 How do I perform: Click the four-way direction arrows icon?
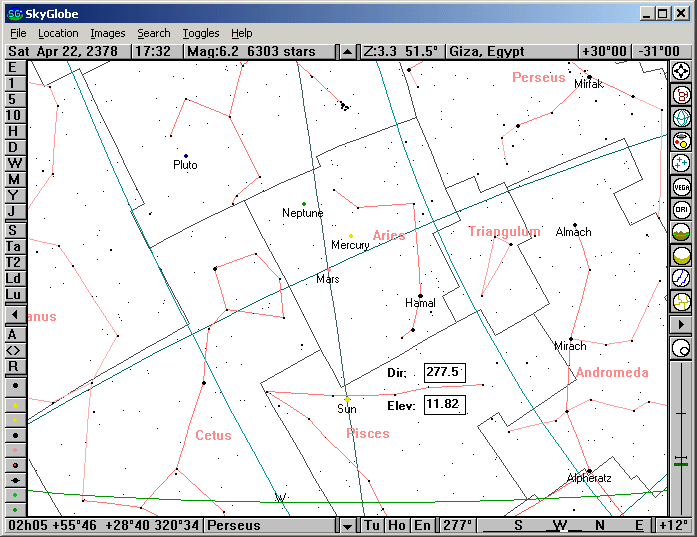[x=682, y=71]
